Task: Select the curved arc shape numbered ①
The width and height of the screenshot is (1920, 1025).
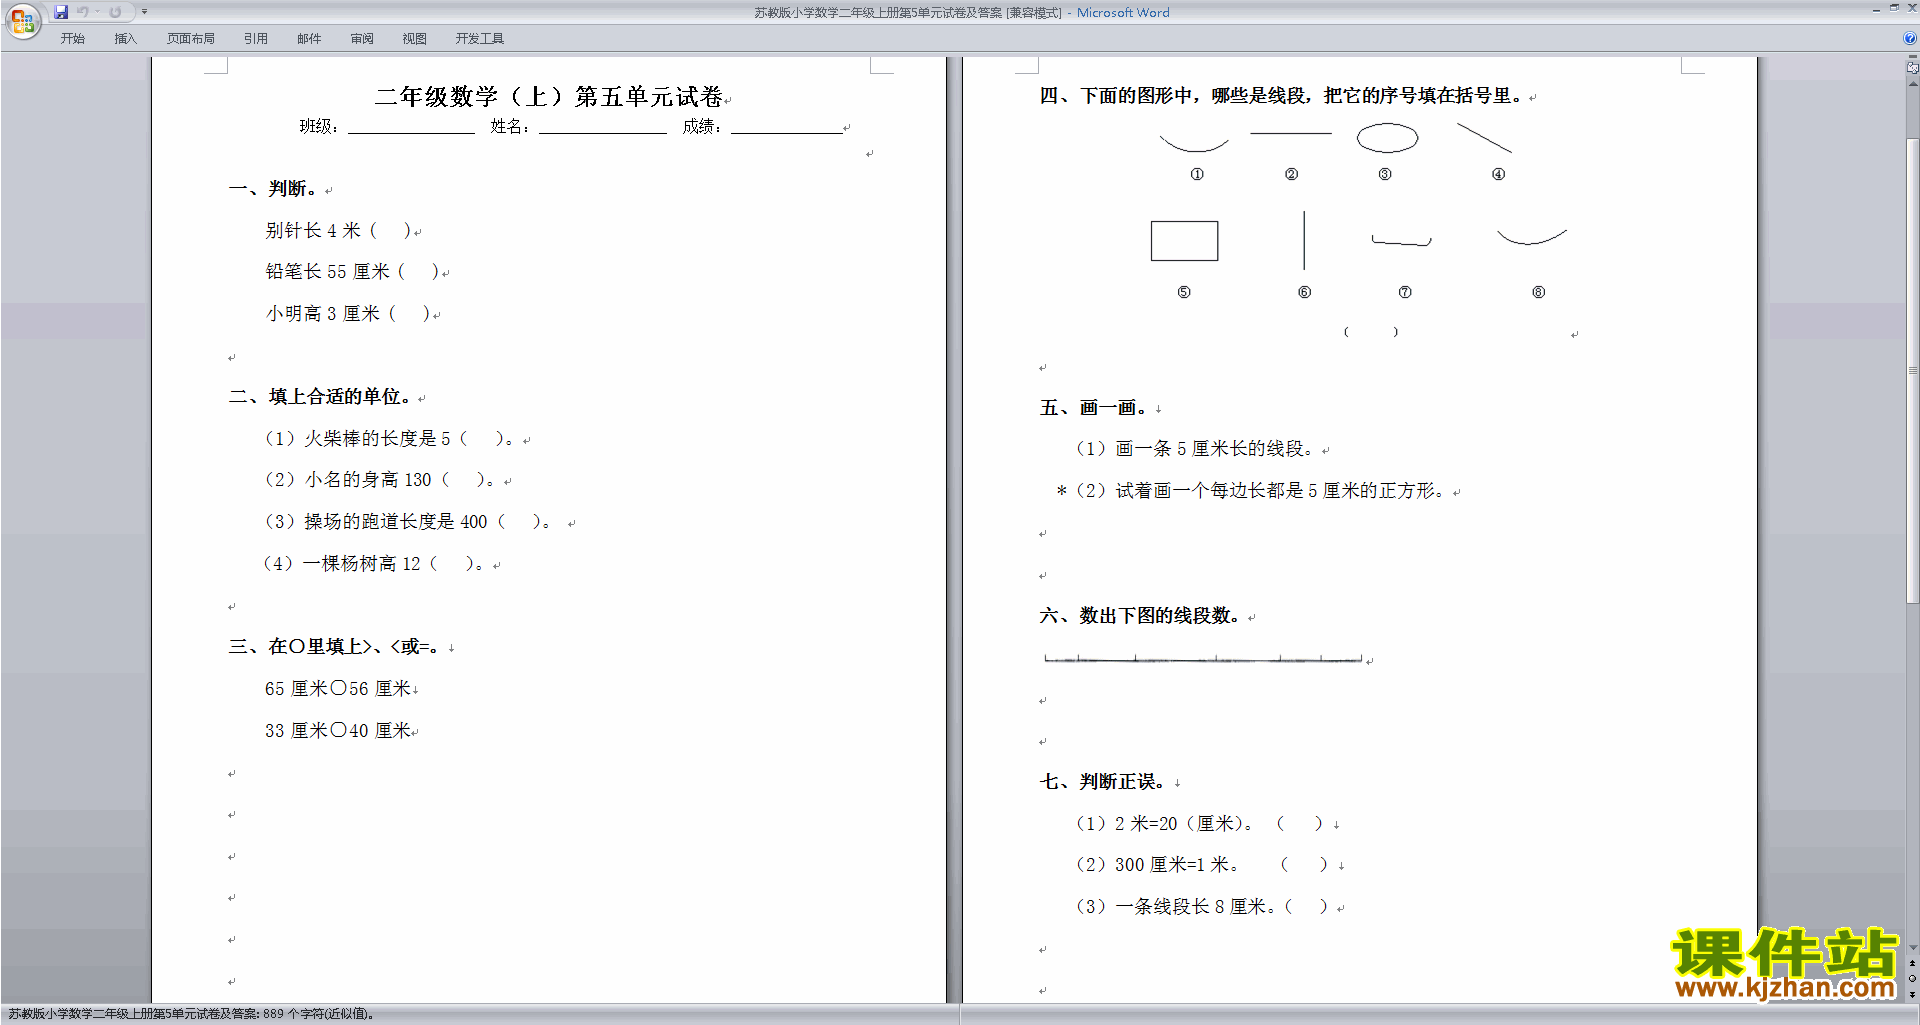Action: coord(1194,144)
